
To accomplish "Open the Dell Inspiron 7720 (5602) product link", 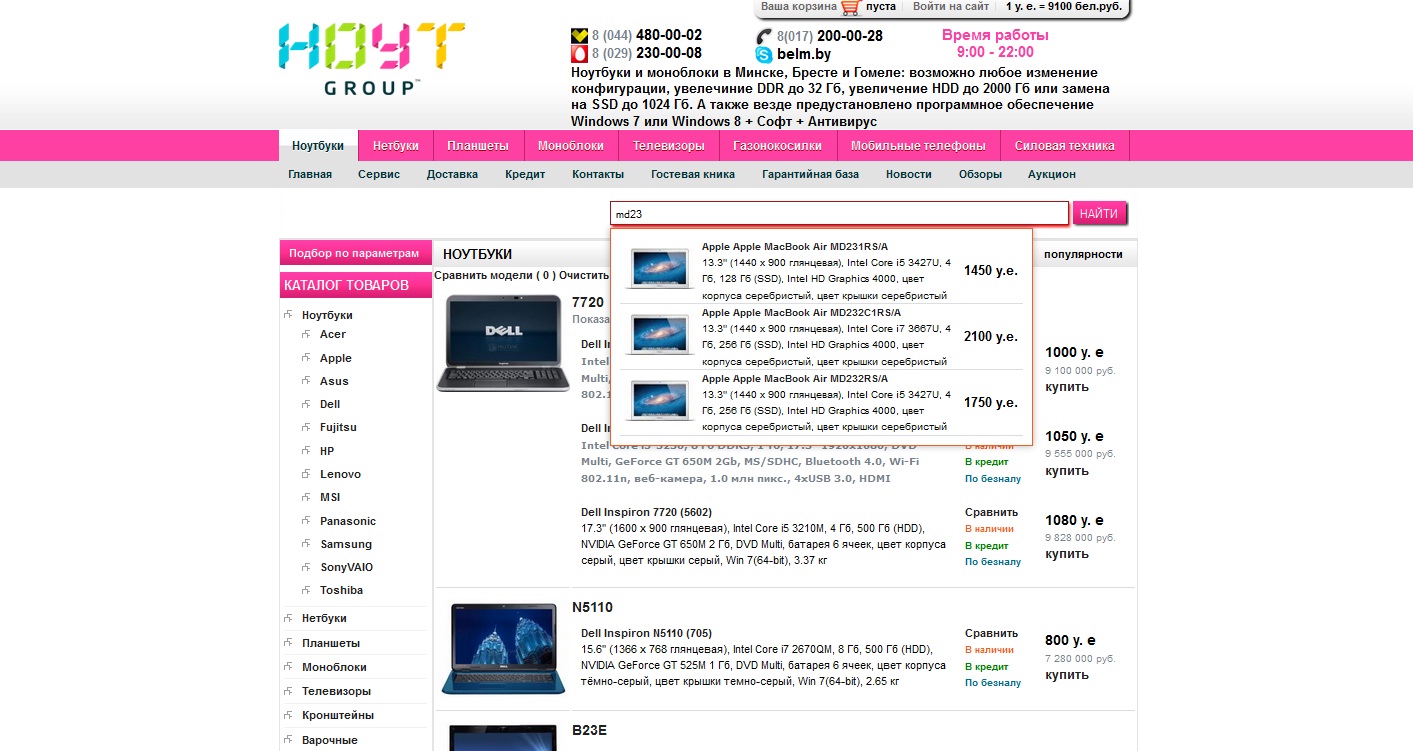I will [646, 512].
